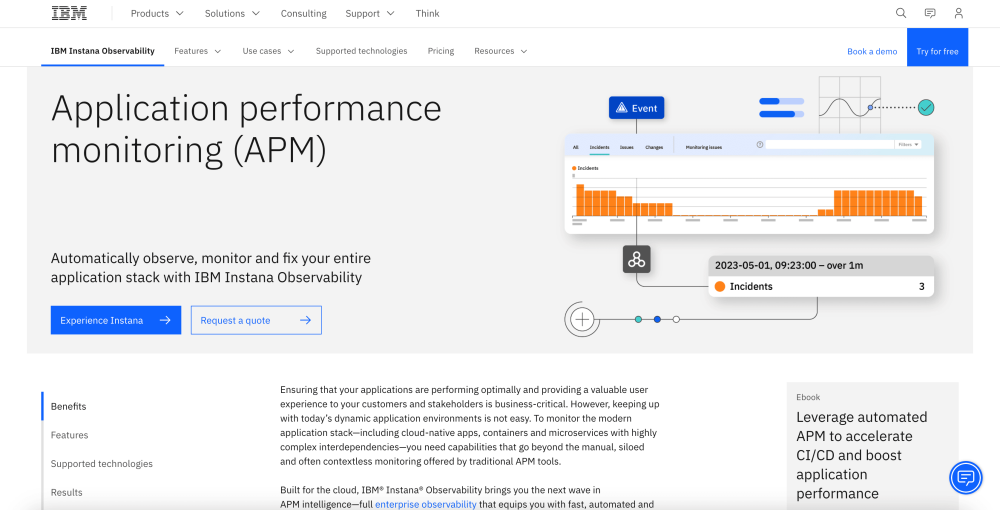1000x510 pixels.
Task: Click the green checkmark circle icon
Action: (x=926, y=107)
